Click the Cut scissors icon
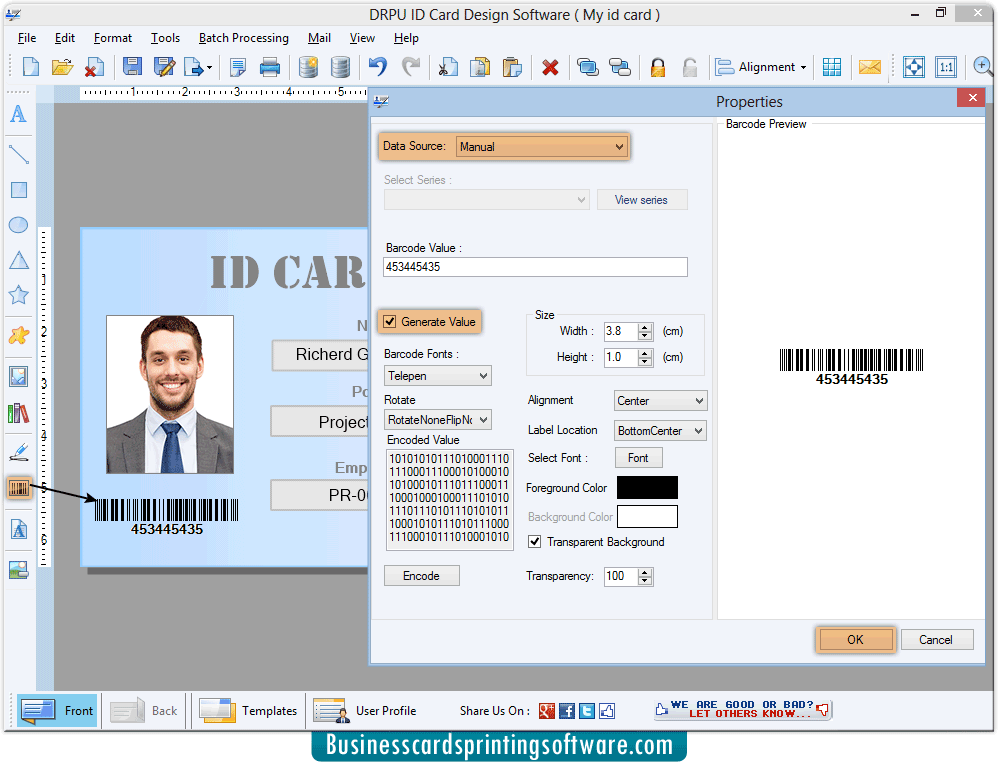The height and width of the screenshot is (762, 998). (x=448, y=67)
